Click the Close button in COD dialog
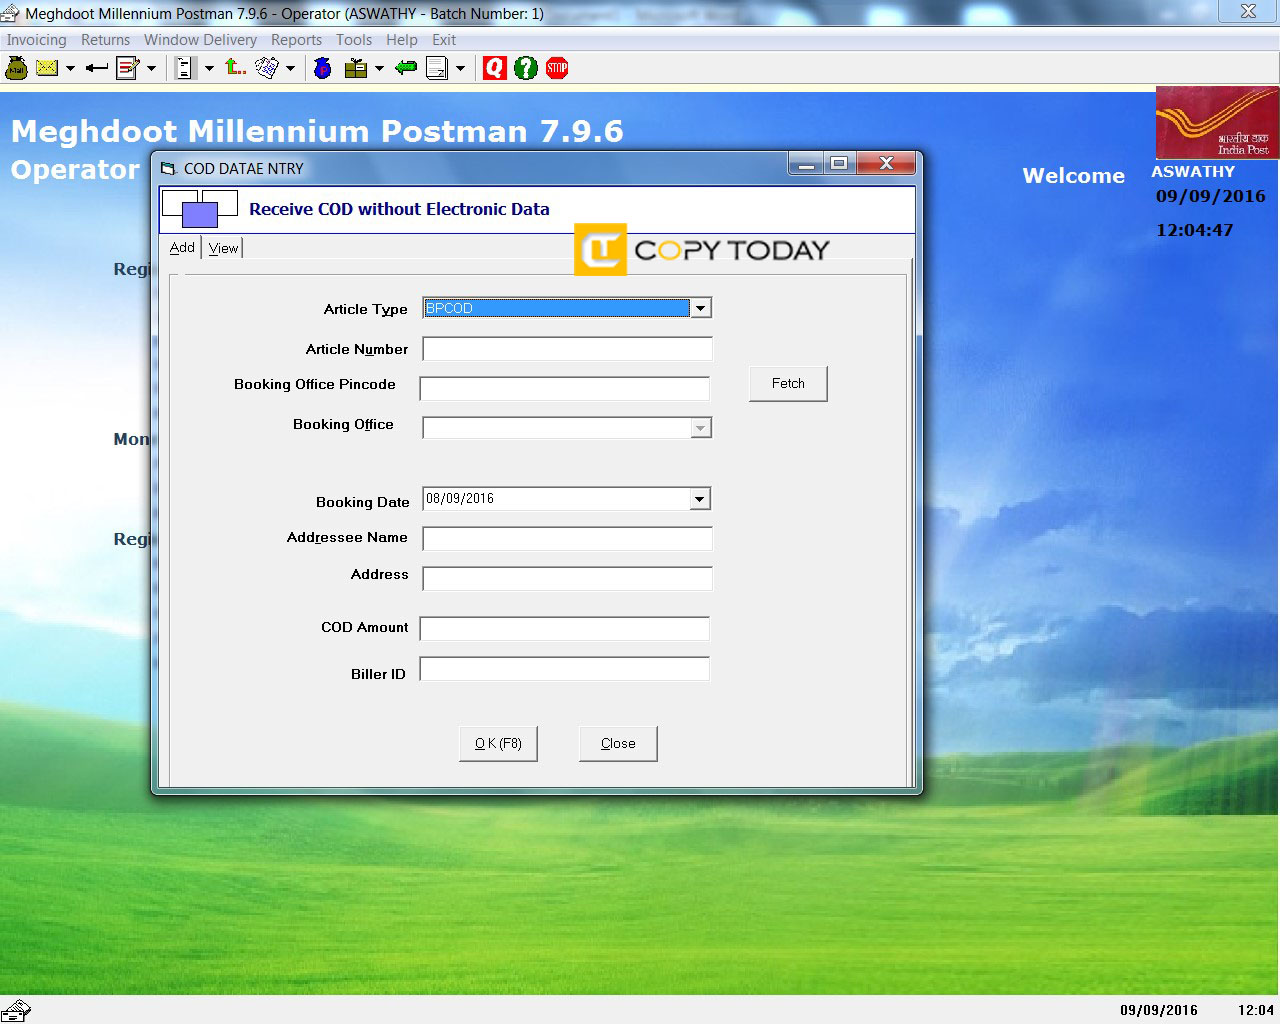The height and width of the screenshot is (1024, 1280). point(618,743)
